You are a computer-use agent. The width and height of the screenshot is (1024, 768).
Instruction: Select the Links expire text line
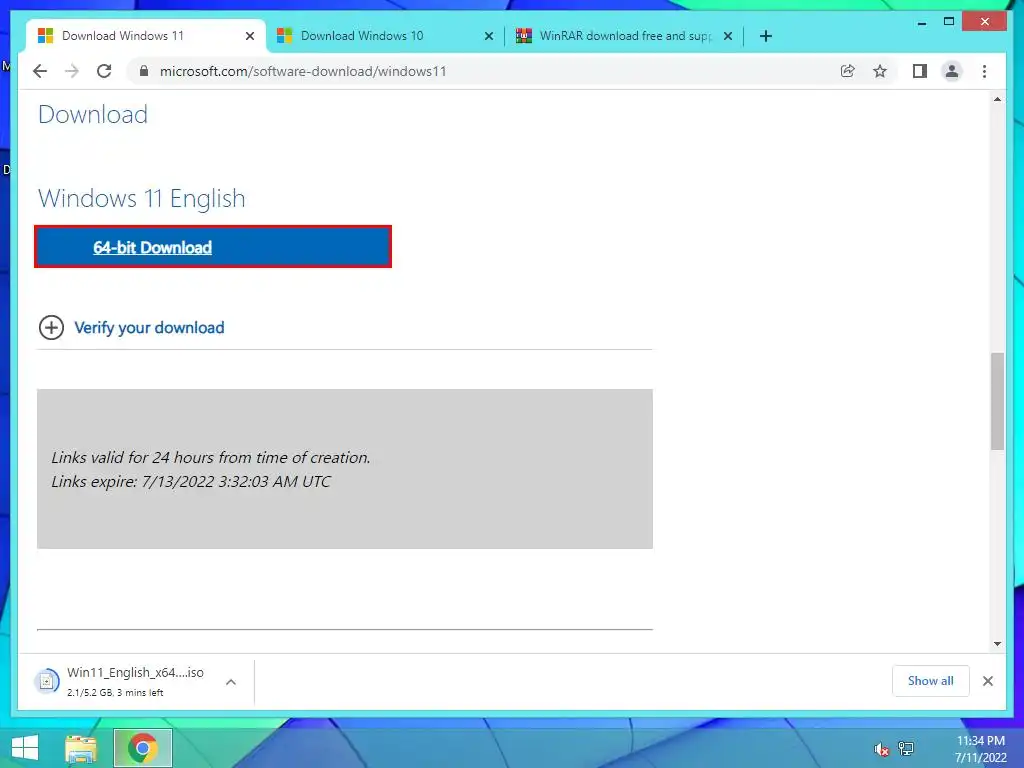tap(191, 481)
